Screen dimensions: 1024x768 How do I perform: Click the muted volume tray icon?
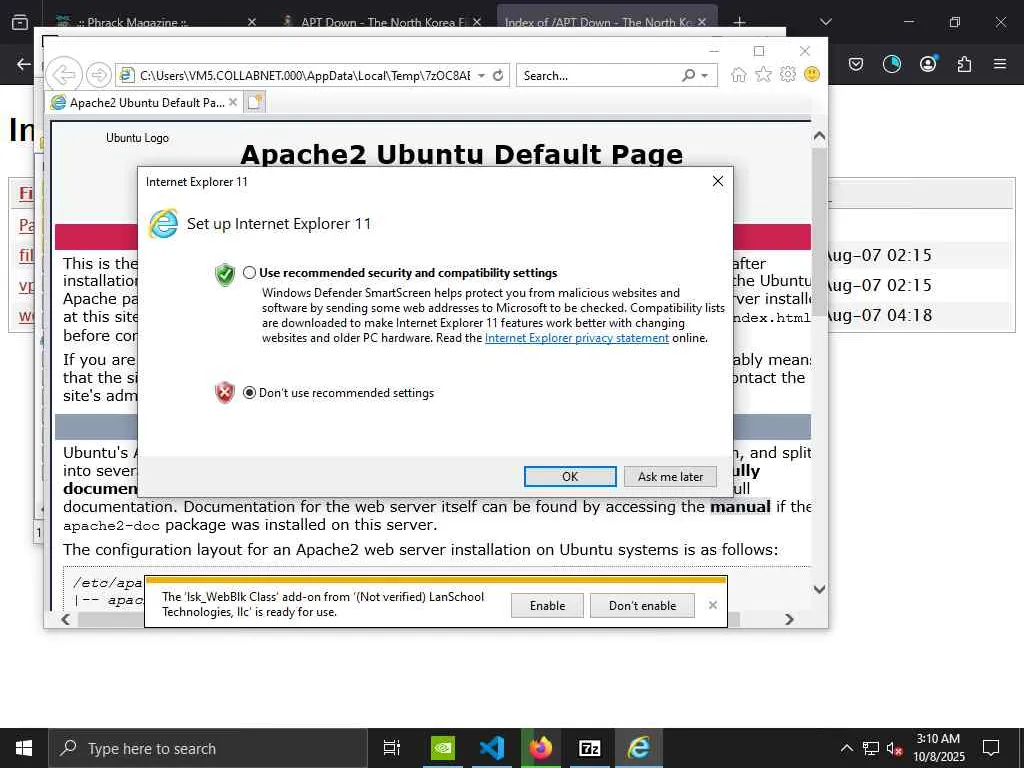click(894, 748)
